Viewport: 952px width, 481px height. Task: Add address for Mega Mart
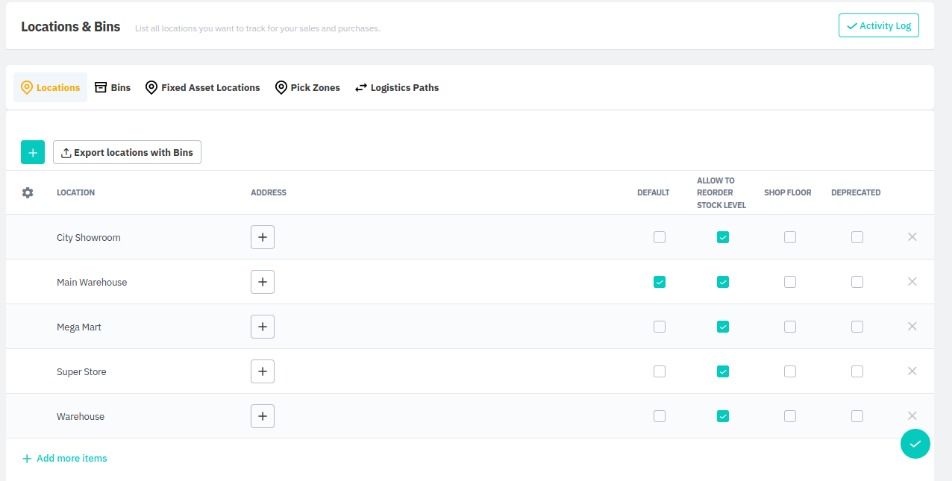click(262, 326)
